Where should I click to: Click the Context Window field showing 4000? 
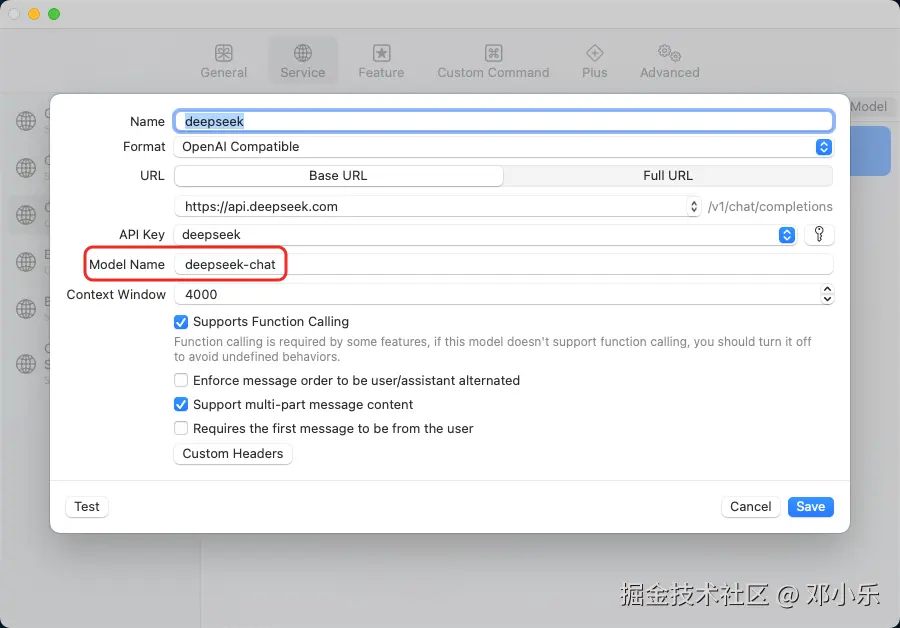[x=497, y=294]
